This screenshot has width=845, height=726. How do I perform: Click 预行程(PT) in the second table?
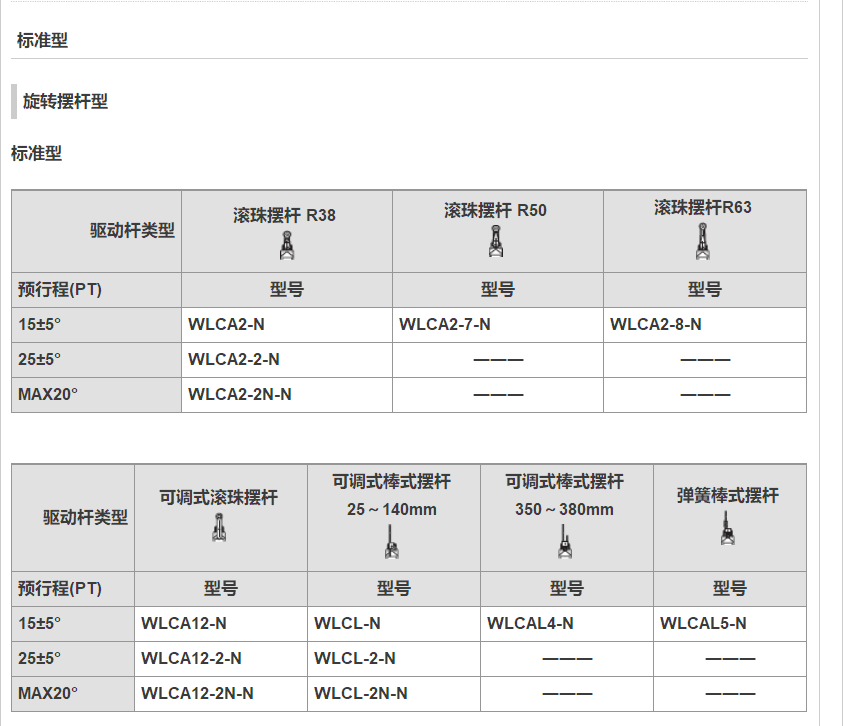(x=60, y=589)
